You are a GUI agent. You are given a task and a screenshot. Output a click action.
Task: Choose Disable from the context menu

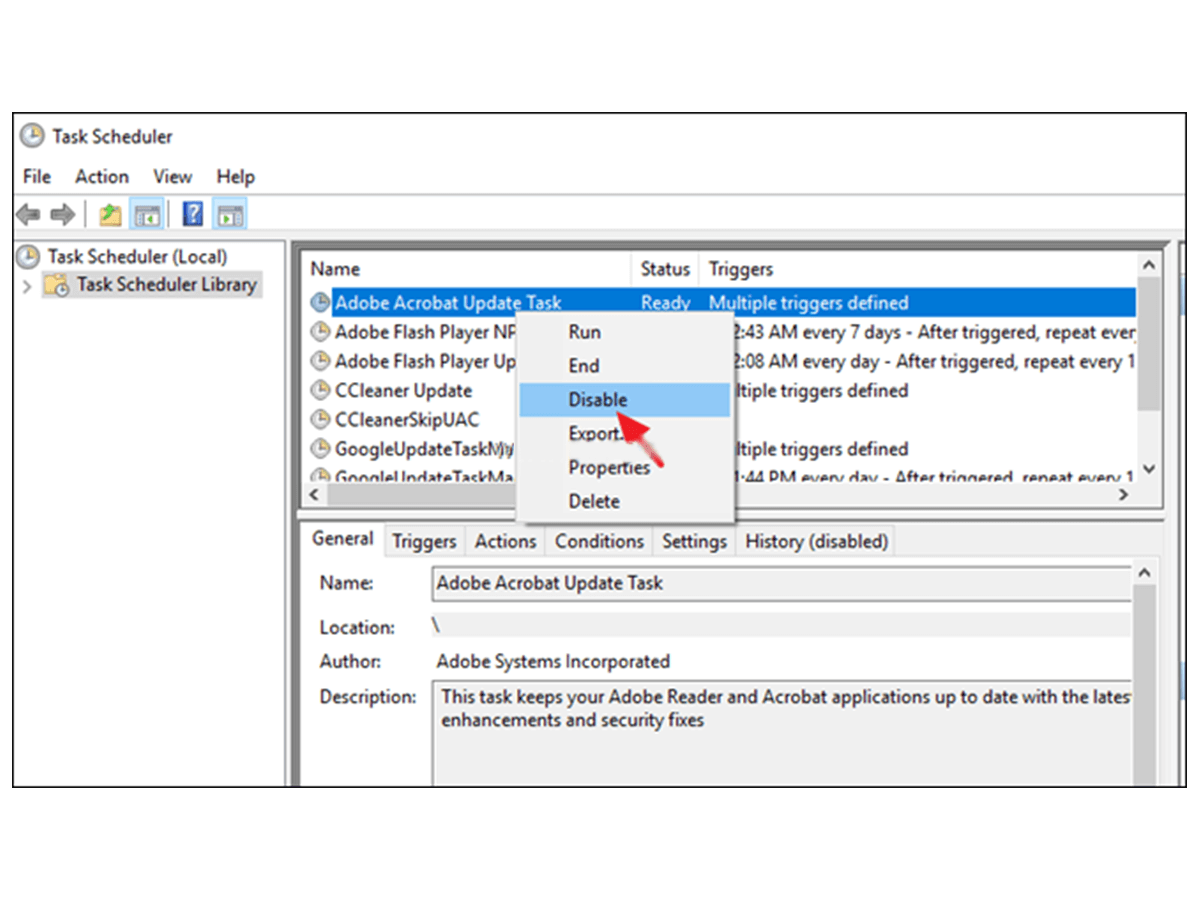click(x=597, y=399)
